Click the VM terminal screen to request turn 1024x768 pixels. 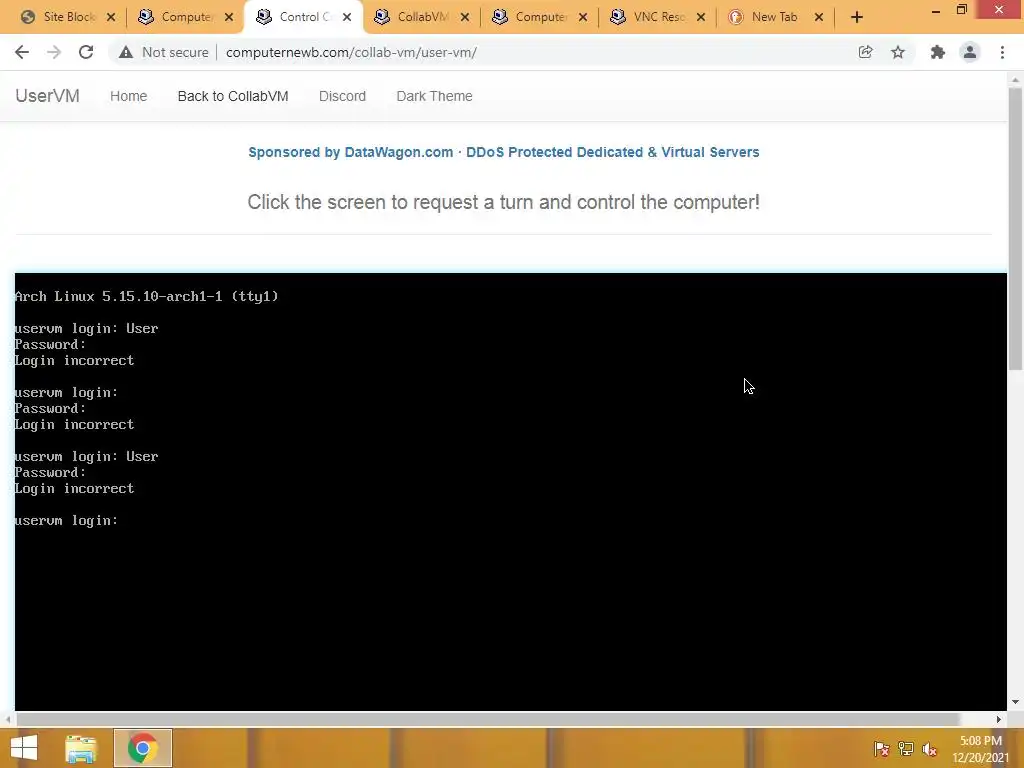tap(511, 491)
